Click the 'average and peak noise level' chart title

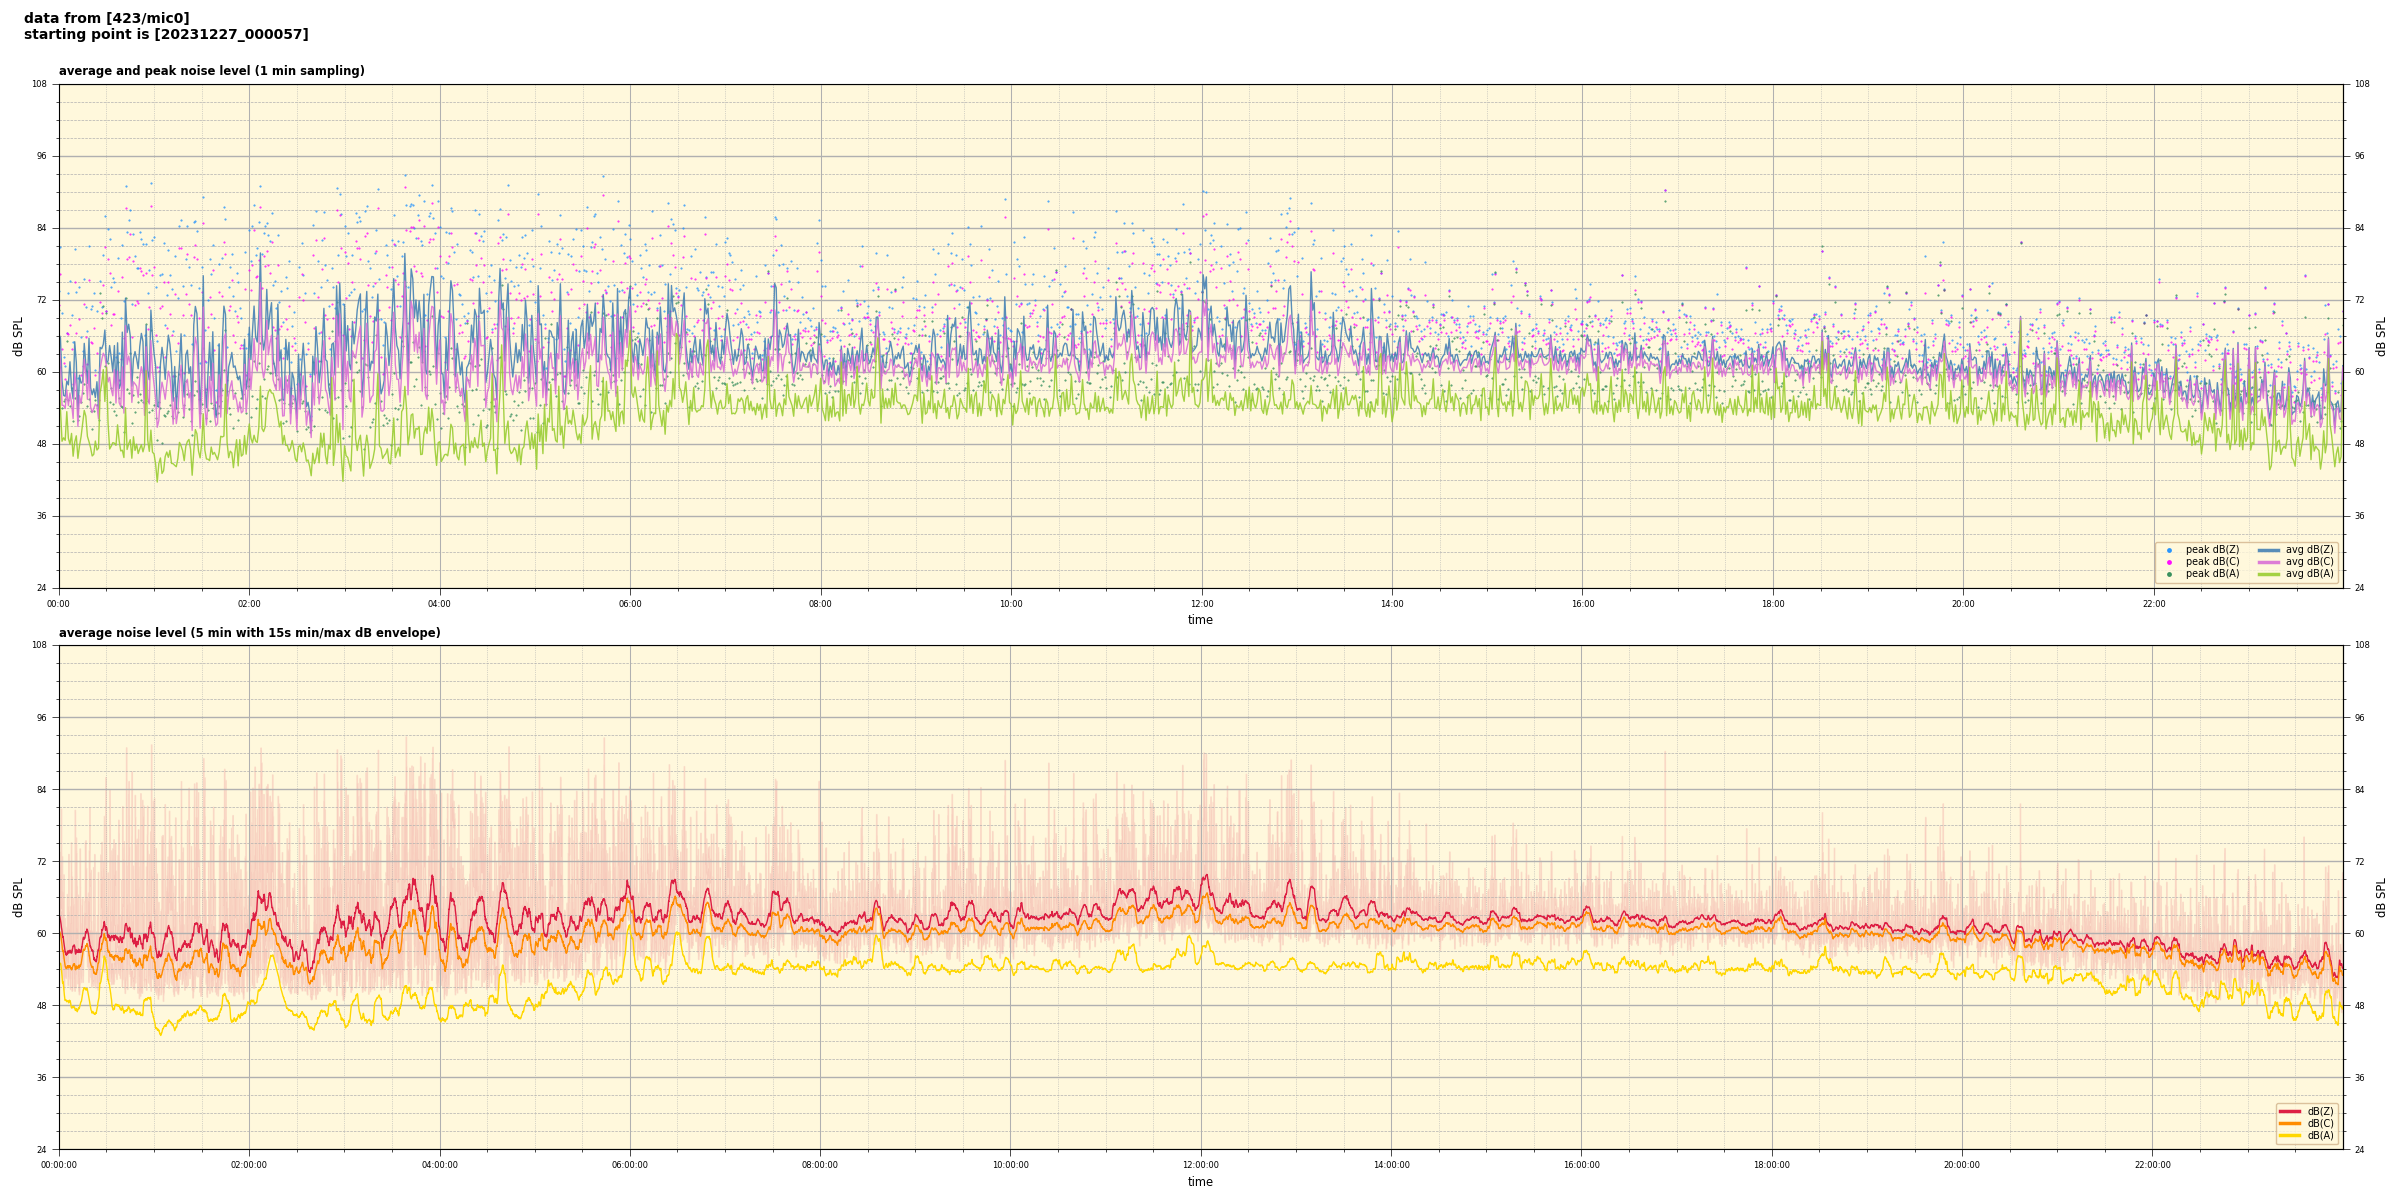(211, 71)
